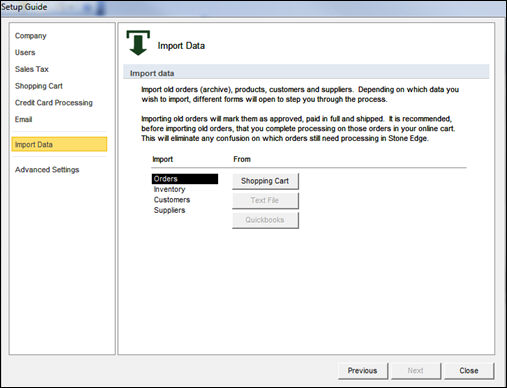Choose Customers in the Import list
The width and height of the screenshot is (507, 388).
(172, 200)
